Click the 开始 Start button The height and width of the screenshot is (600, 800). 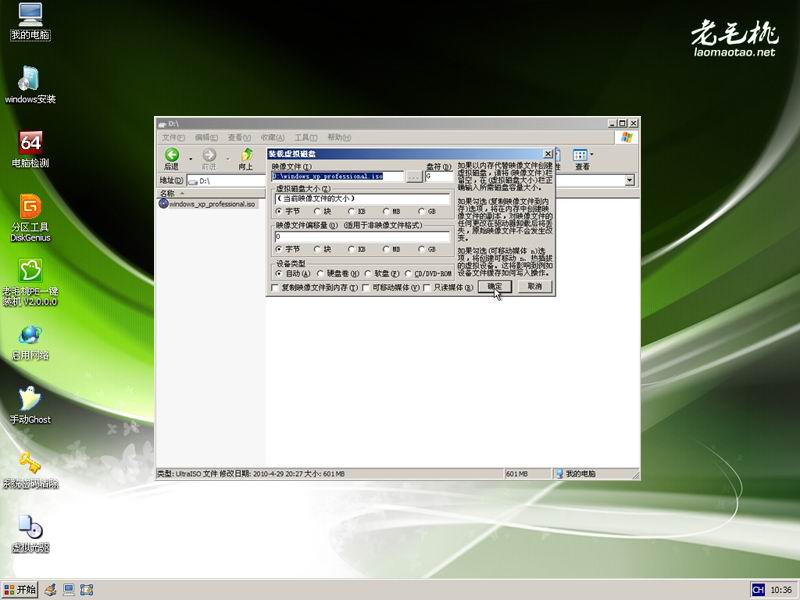click(20, 590)
